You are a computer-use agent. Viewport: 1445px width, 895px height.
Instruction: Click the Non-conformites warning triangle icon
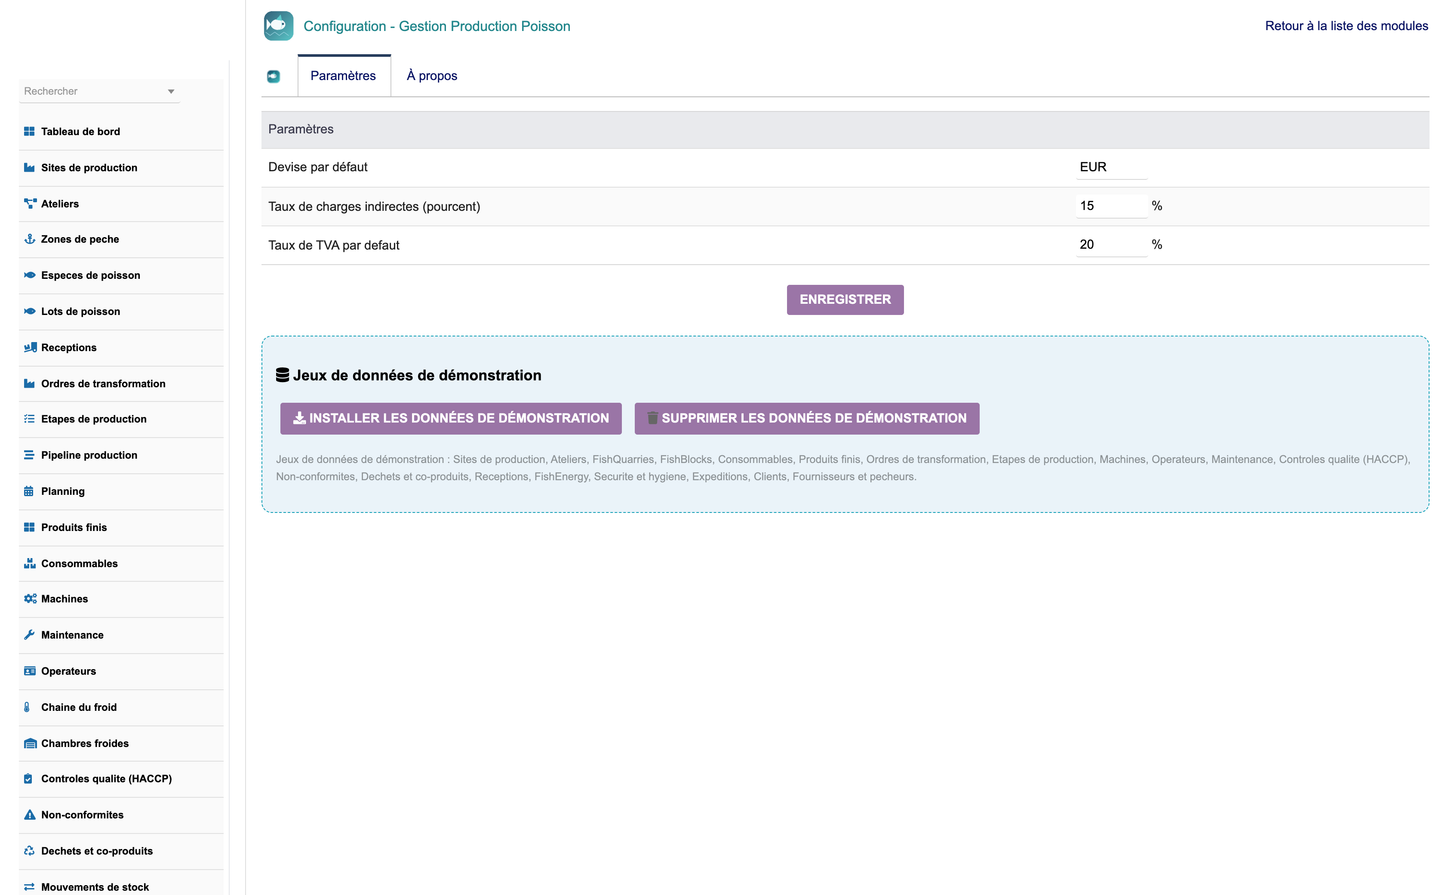click(29, 815)
